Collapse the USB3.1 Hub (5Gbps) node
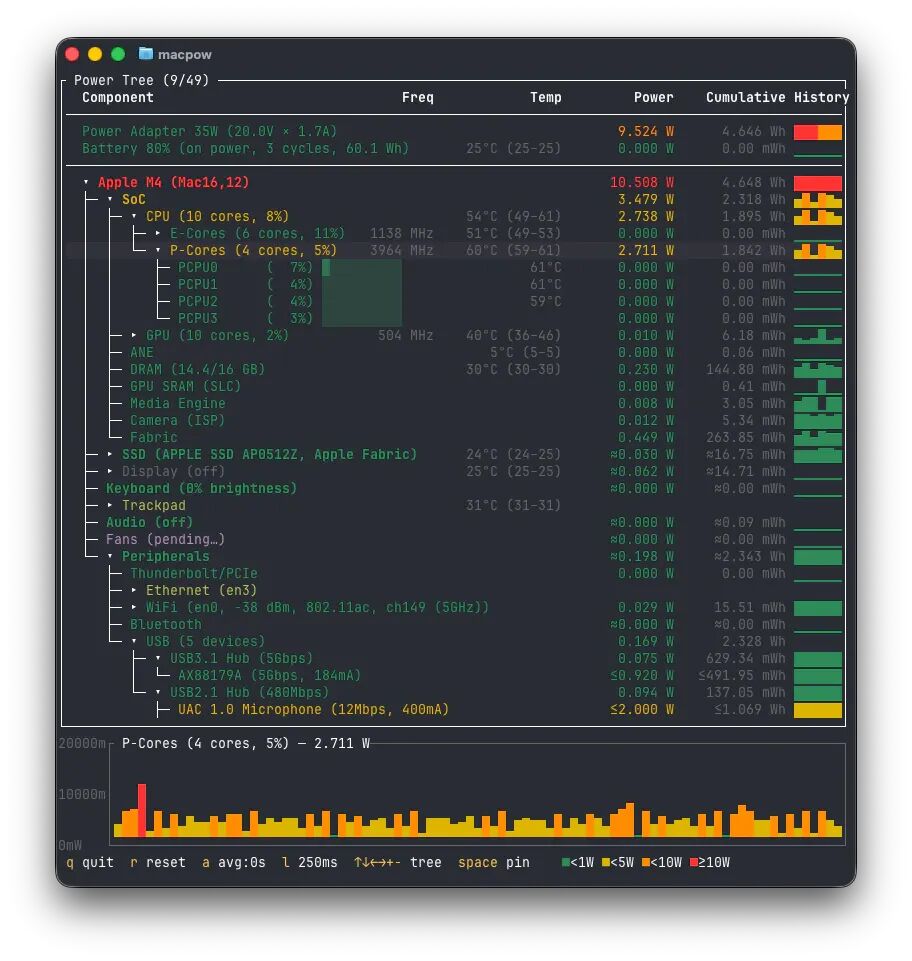Screen dimensions: 912x961 (x=158, y=658)
